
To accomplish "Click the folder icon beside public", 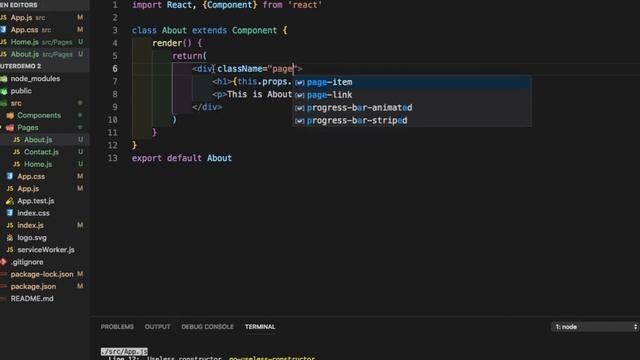I will pos(4,91).
